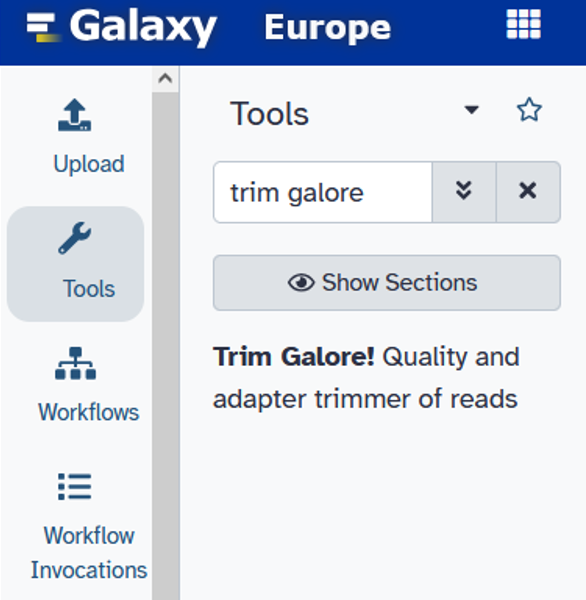The width and height of the screenshot is (586, 600).
Task: Click the Tools panel heading
Action: [269, 114]
